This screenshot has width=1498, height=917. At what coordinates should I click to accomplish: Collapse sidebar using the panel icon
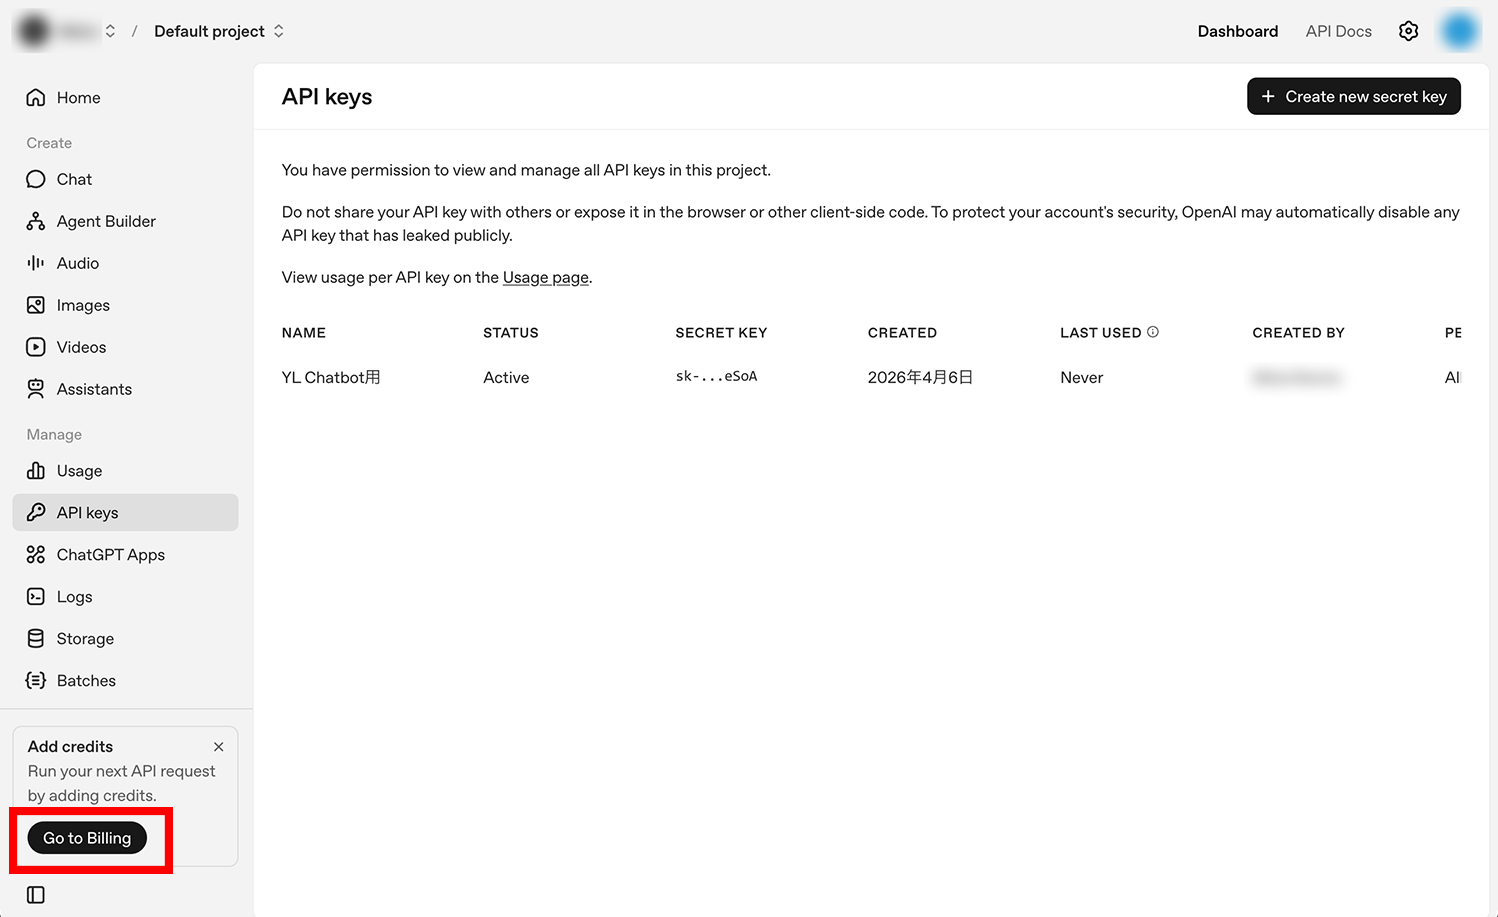tap(36, 895)
